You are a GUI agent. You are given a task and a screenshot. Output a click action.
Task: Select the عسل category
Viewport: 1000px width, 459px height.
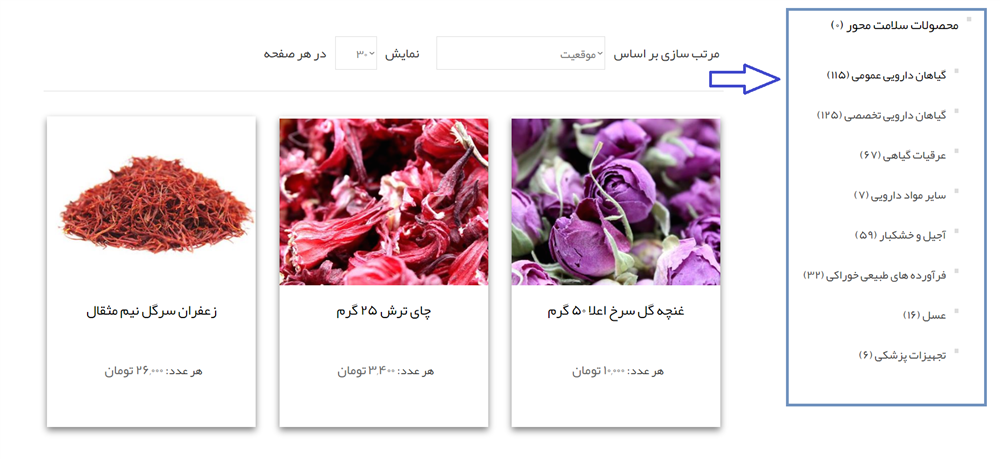(925, 316)
